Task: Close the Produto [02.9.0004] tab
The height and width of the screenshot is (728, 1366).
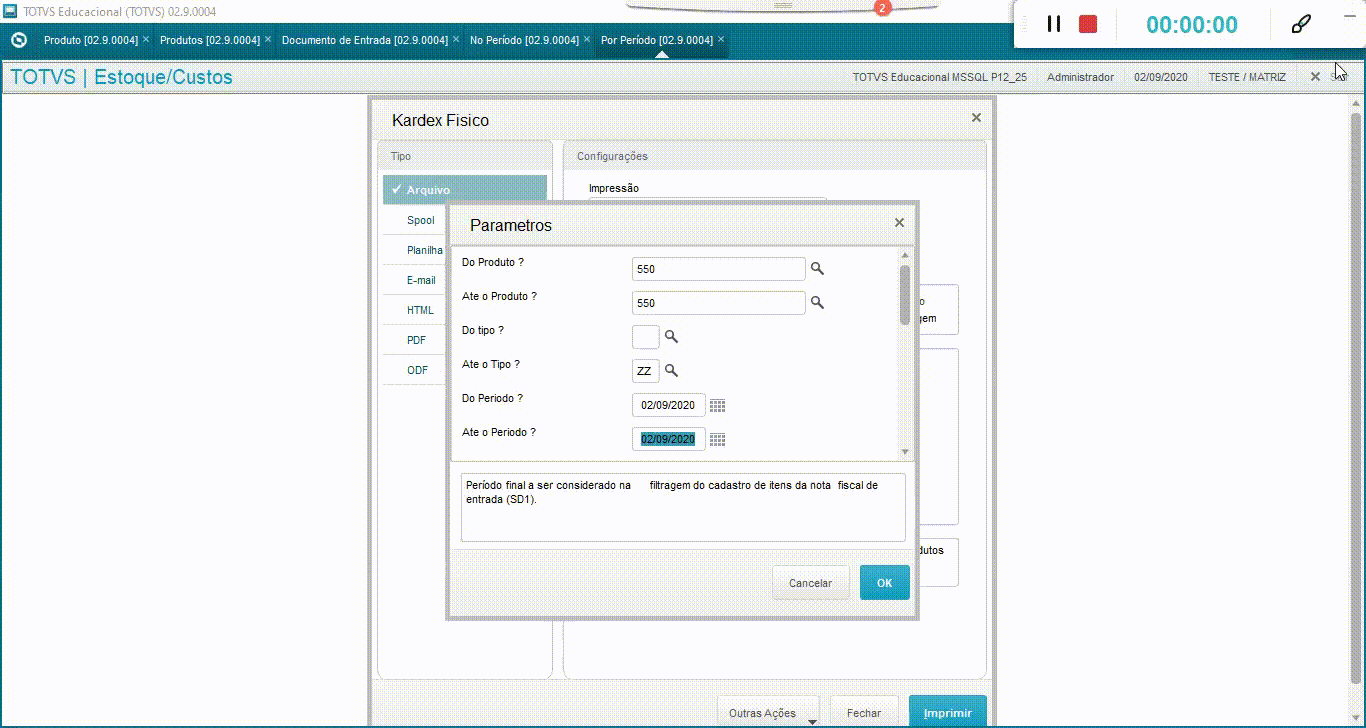Action: [146, 39]
